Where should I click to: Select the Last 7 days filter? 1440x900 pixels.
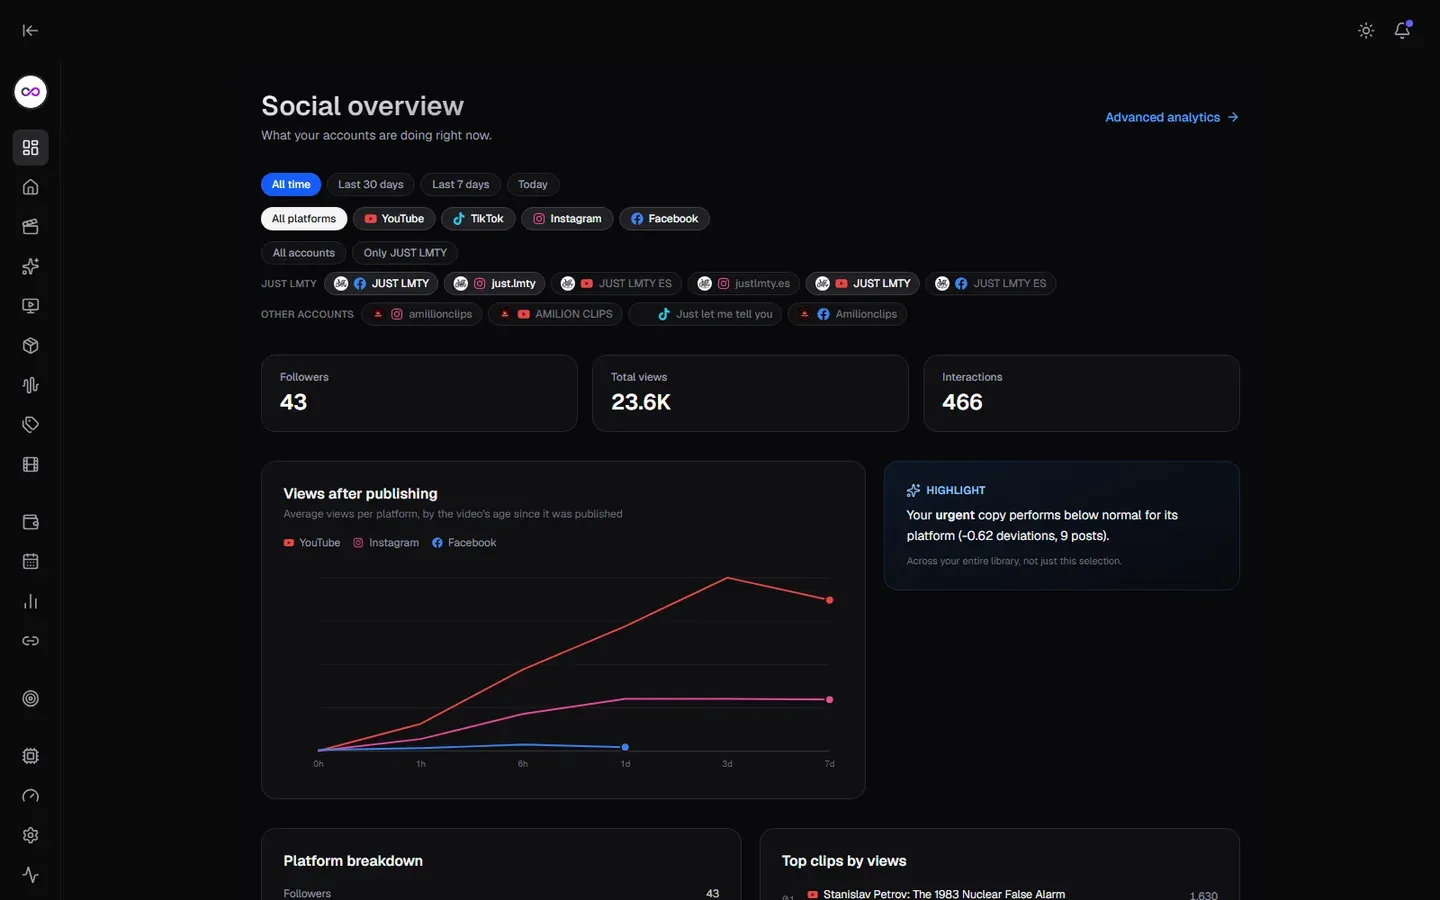(x=461, y=185)
